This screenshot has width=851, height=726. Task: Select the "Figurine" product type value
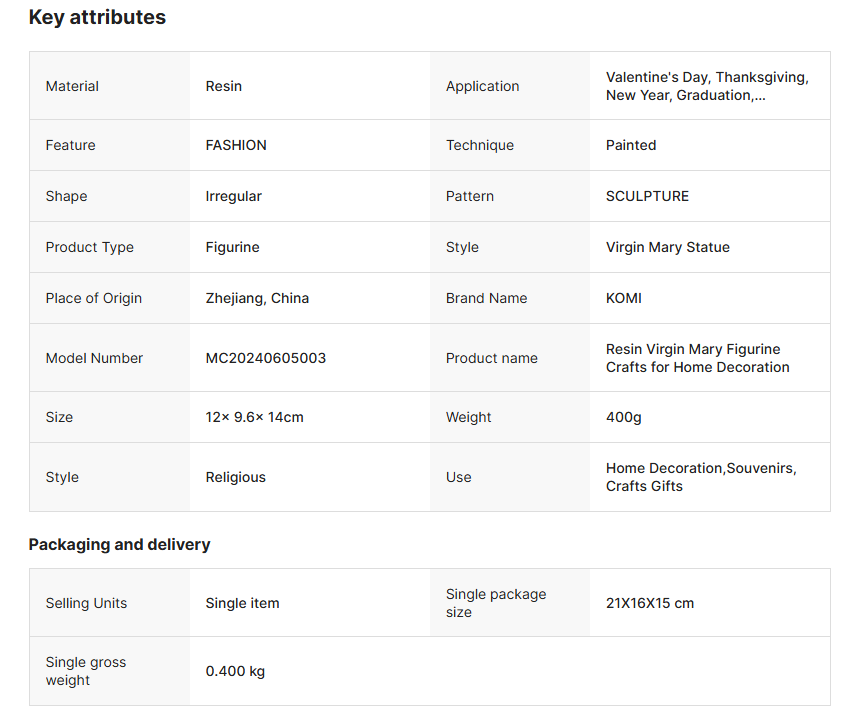(x=233, y=247)
